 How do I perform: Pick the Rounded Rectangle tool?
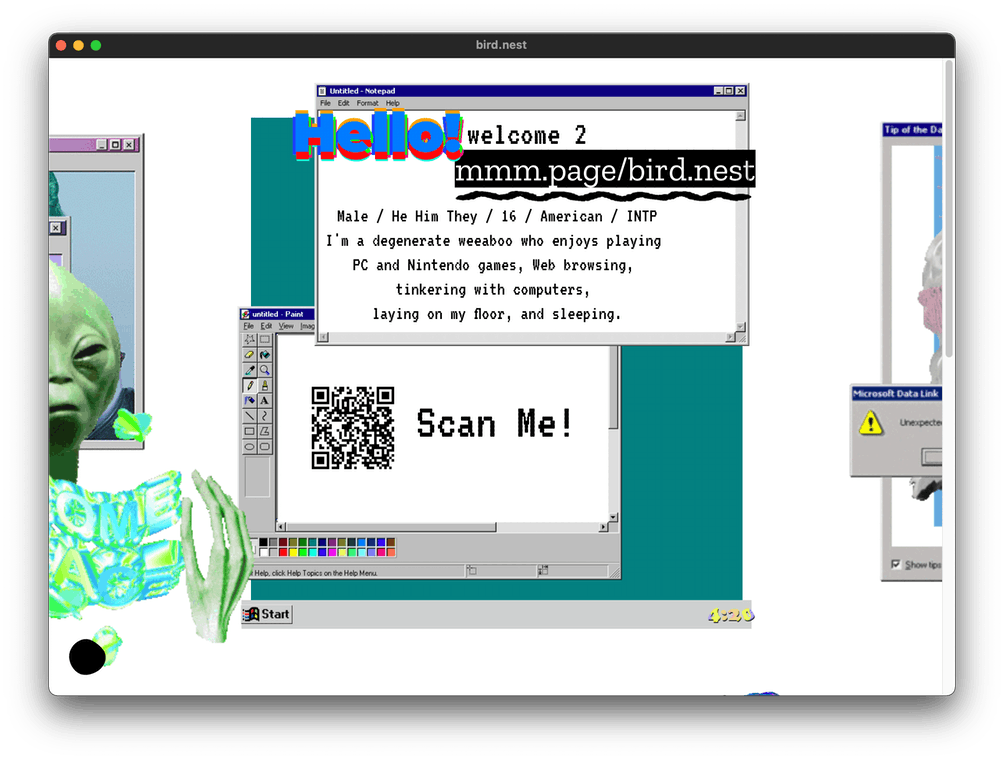pos(264,446)
